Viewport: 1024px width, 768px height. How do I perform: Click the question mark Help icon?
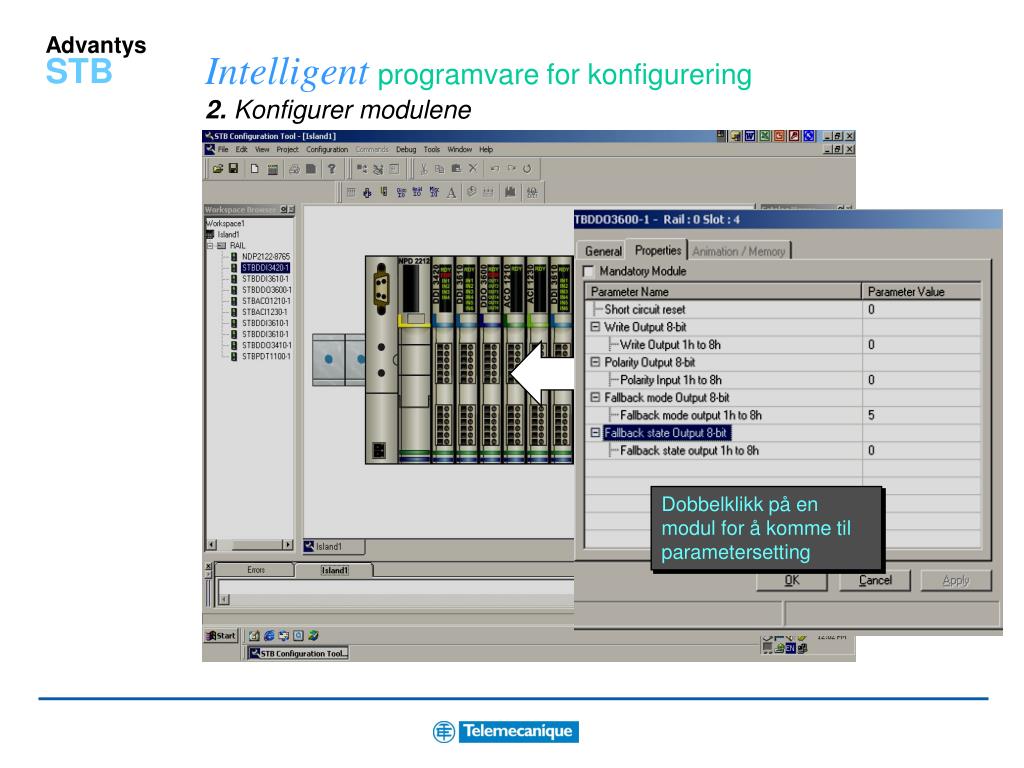click(332, 168)
